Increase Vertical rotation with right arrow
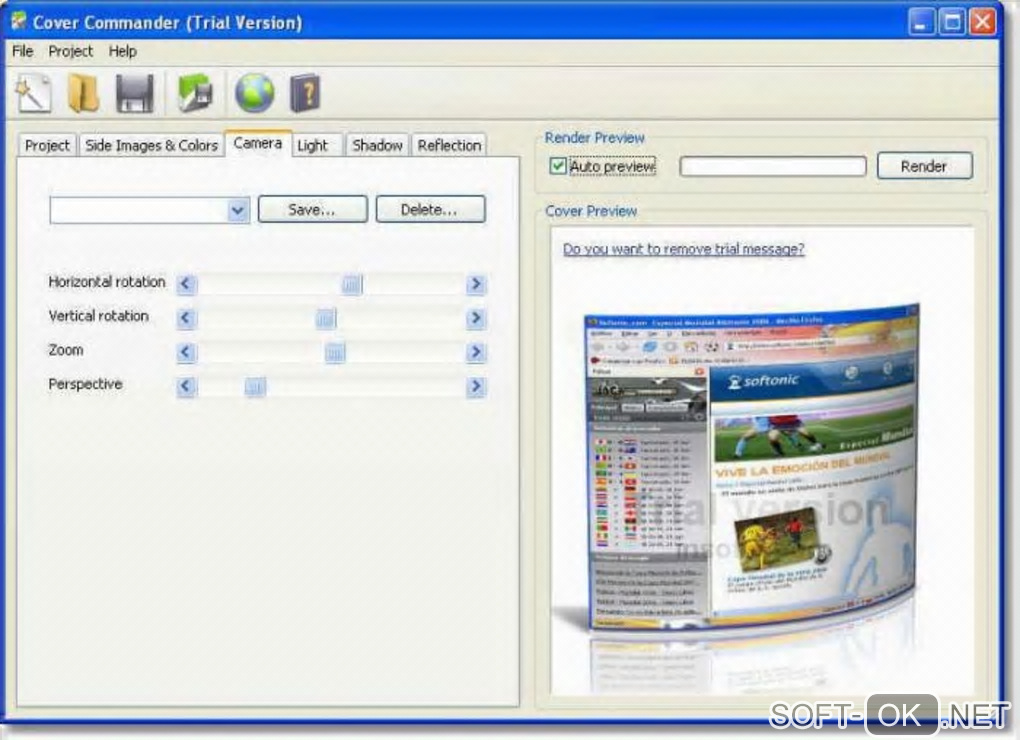 [x=476, y=318]
